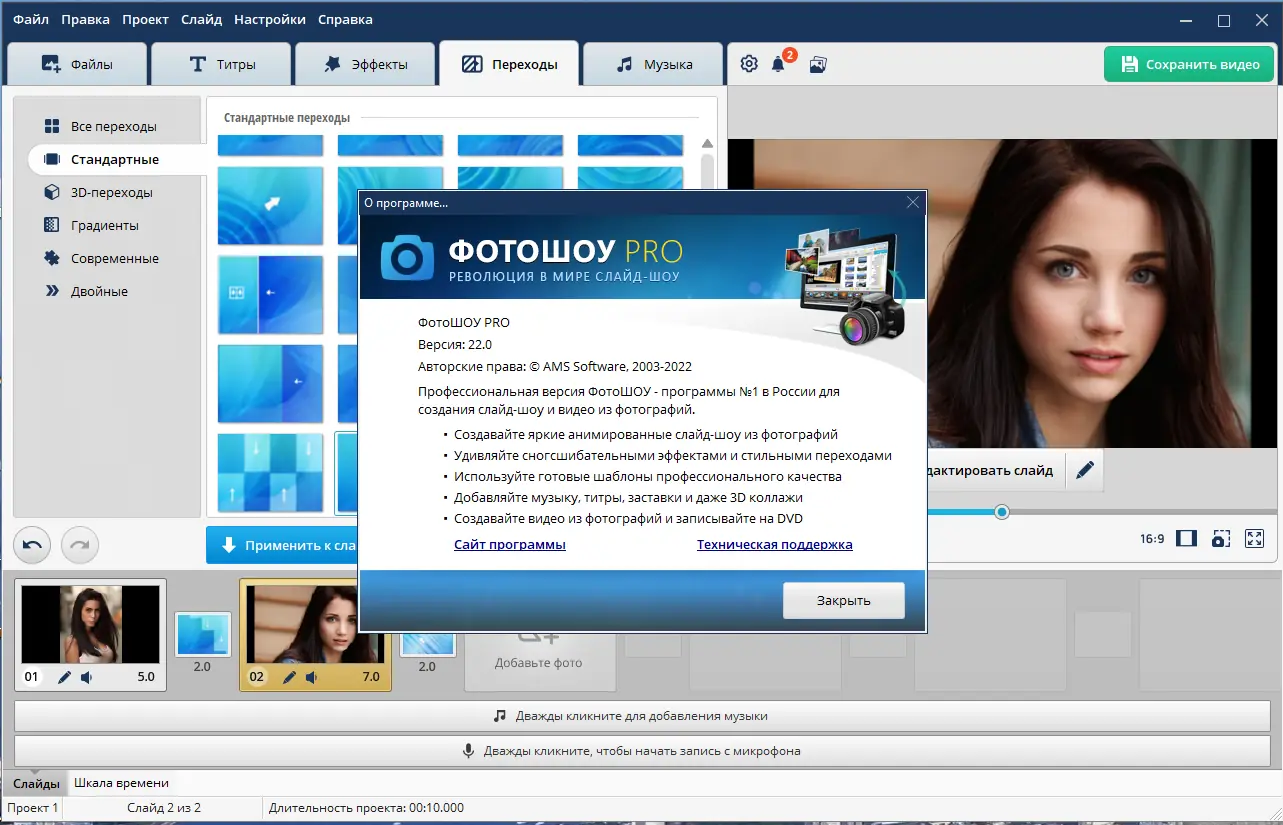Toggle sound icon on slide 02
Image resolution: width=1283 pixels, height=825 pixels.
pyautogui.click(x=312, y=677)
